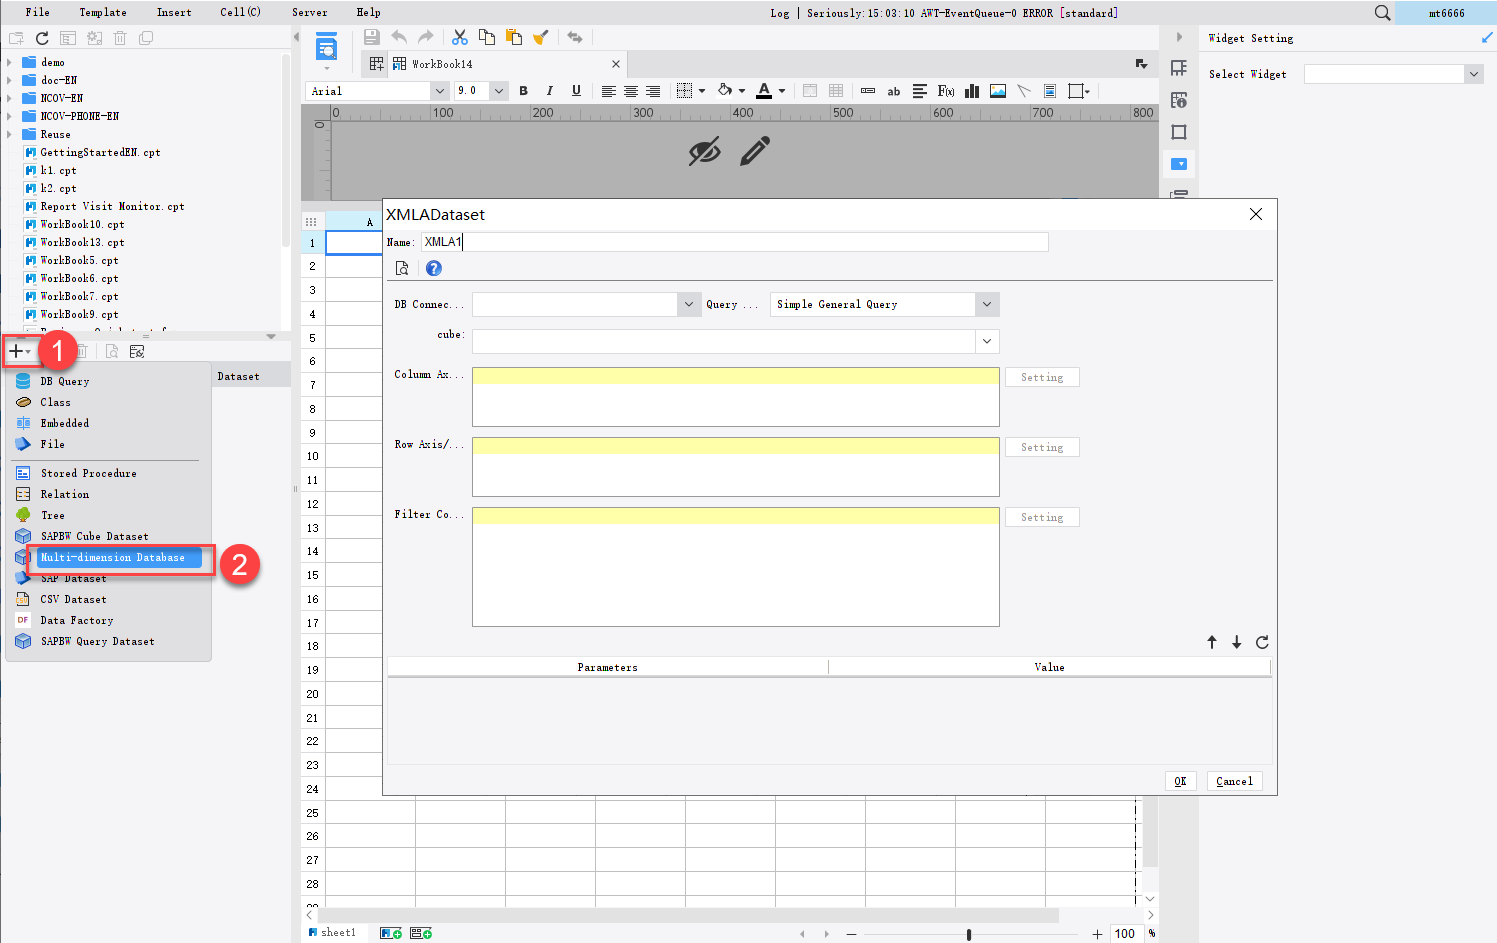Click the OK button in dialog
1497x943 pixels.
1180,781
